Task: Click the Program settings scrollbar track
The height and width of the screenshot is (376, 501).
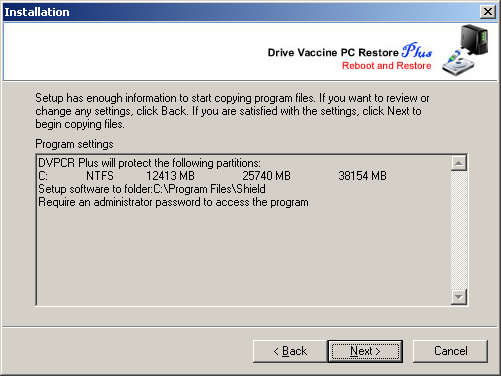Action: [x=459, y=230]
